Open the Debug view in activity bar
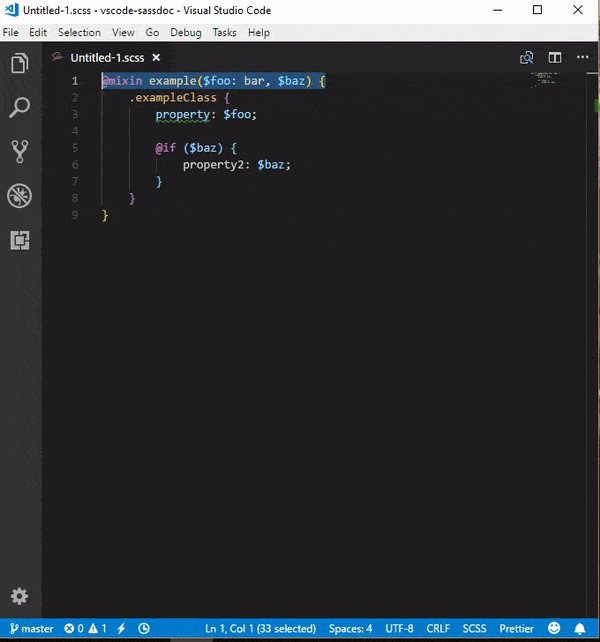The height and width of the screenshot is (642, 600). coord(20,196)
